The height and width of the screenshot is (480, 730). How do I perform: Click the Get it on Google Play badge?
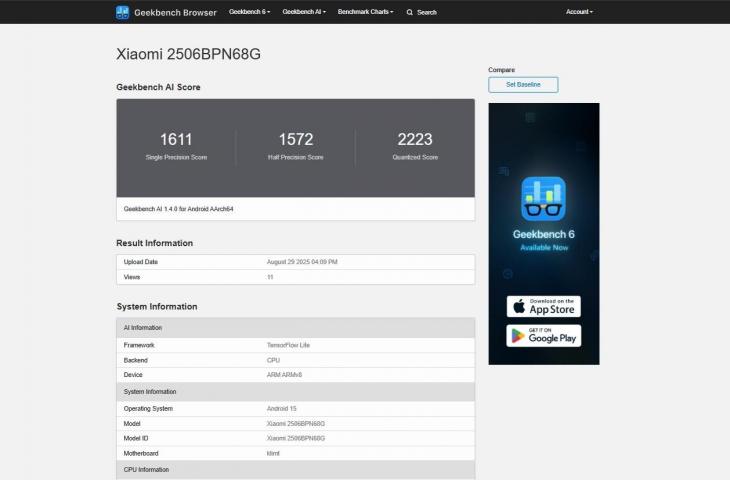click(543, 336)
